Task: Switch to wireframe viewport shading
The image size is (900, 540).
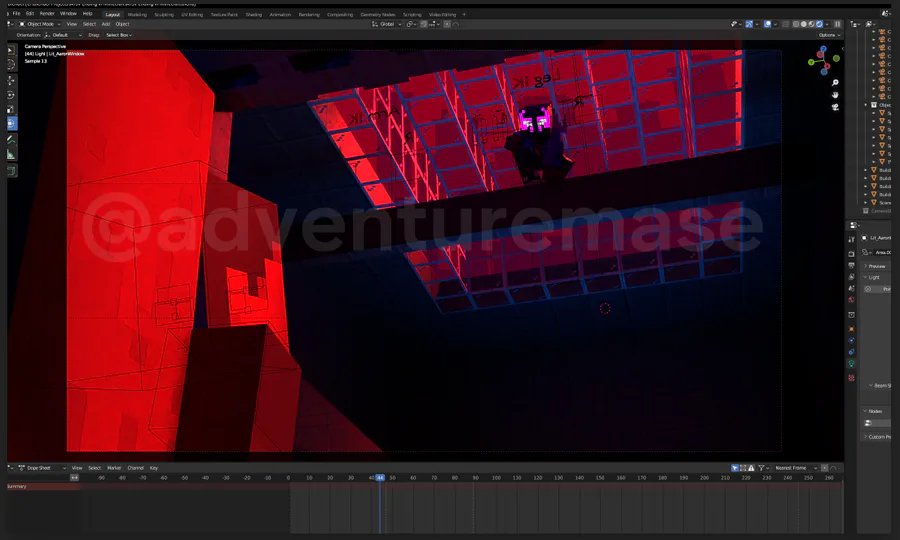Action: [x=796, y=24]
